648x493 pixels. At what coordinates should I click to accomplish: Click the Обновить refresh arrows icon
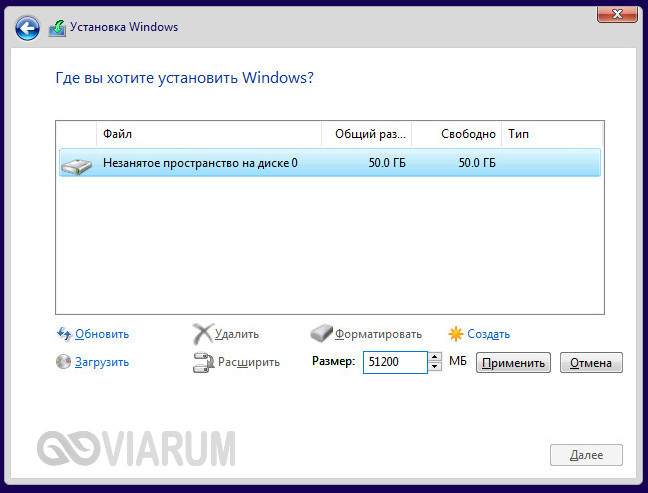click(x=64, y=333)
